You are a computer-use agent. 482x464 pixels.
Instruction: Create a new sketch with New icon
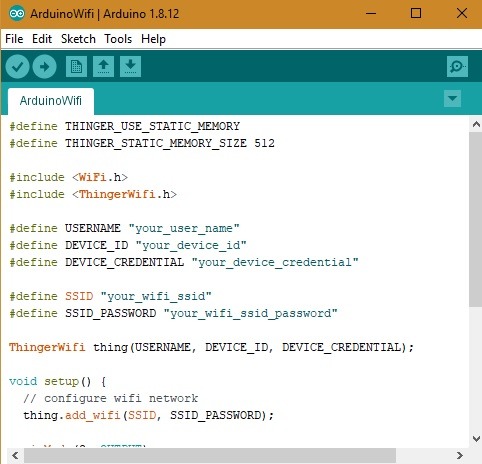[x=76, y=67]
